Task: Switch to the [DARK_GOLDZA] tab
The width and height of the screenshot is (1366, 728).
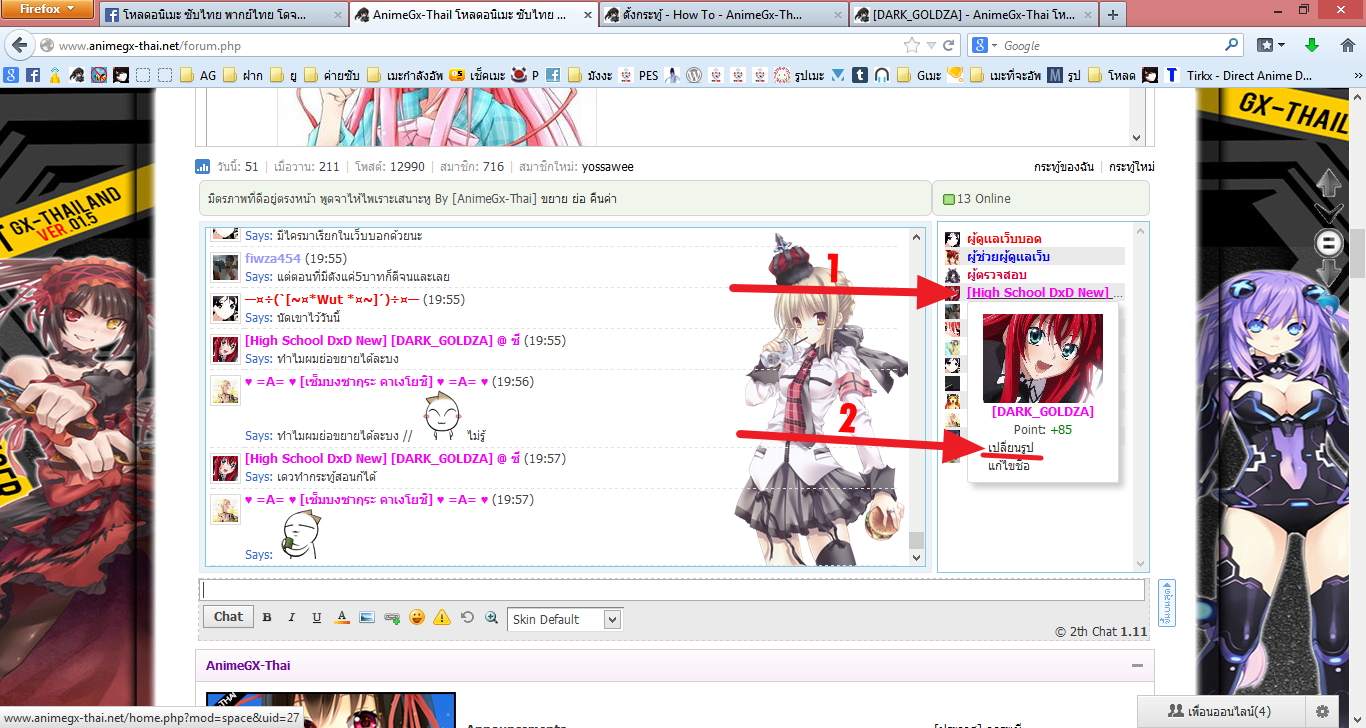Action: coord(973,15)
